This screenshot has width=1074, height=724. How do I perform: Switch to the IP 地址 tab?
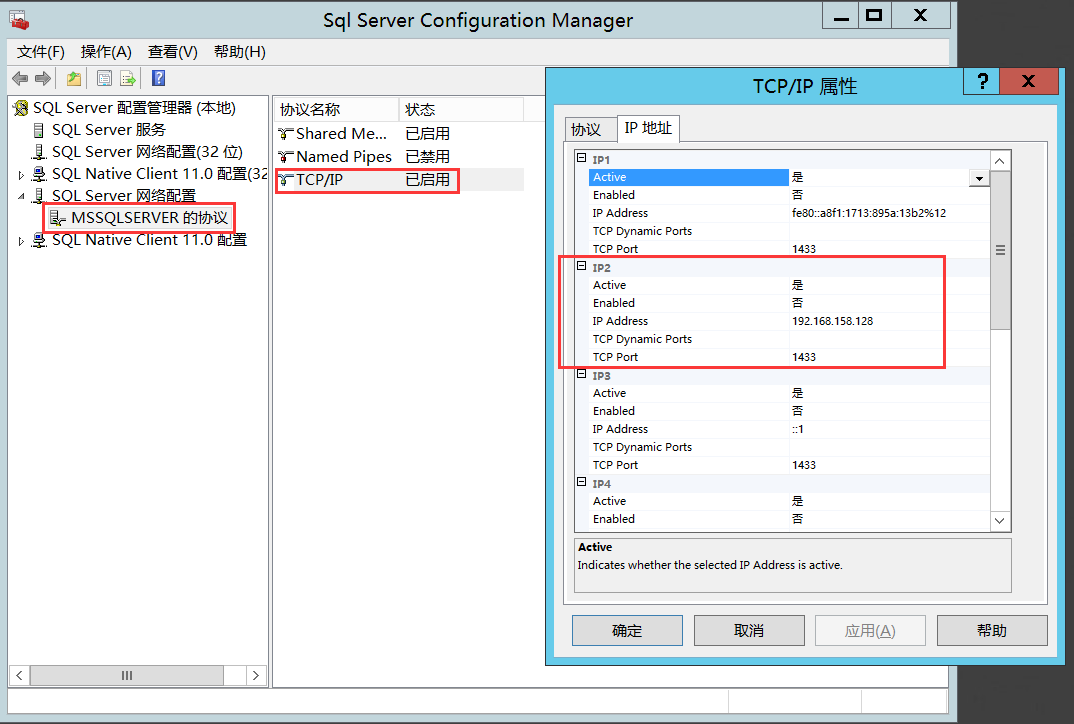click(x=648, y=128)
